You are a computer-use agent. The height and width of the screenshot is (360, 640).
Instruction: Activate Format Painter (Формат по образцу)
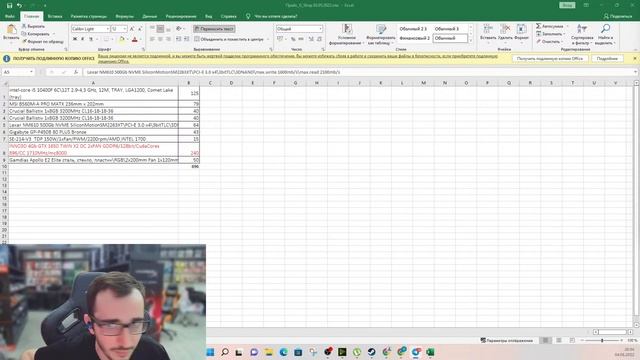(x=42, y=41)
